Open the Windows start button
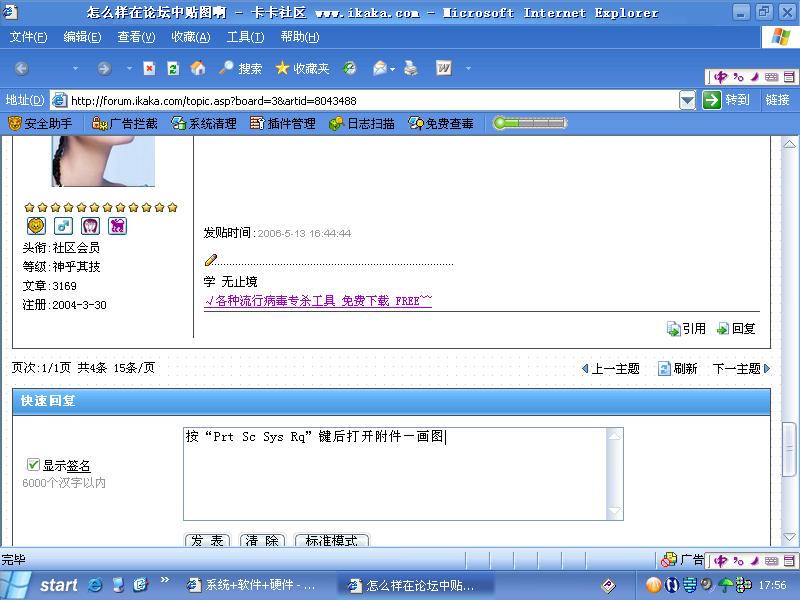This screenshot has width=800, height=600. (40, 585)
